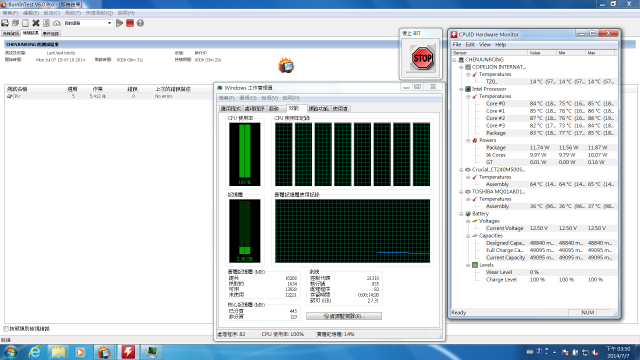Switch to the 應用程式 tab in Task Manager

pyautogui.click(x=231, y=109)
